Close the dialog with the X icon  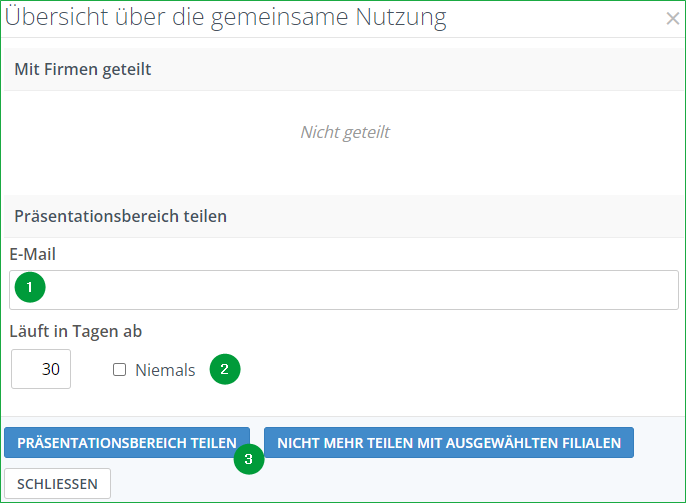pos(672,18)
